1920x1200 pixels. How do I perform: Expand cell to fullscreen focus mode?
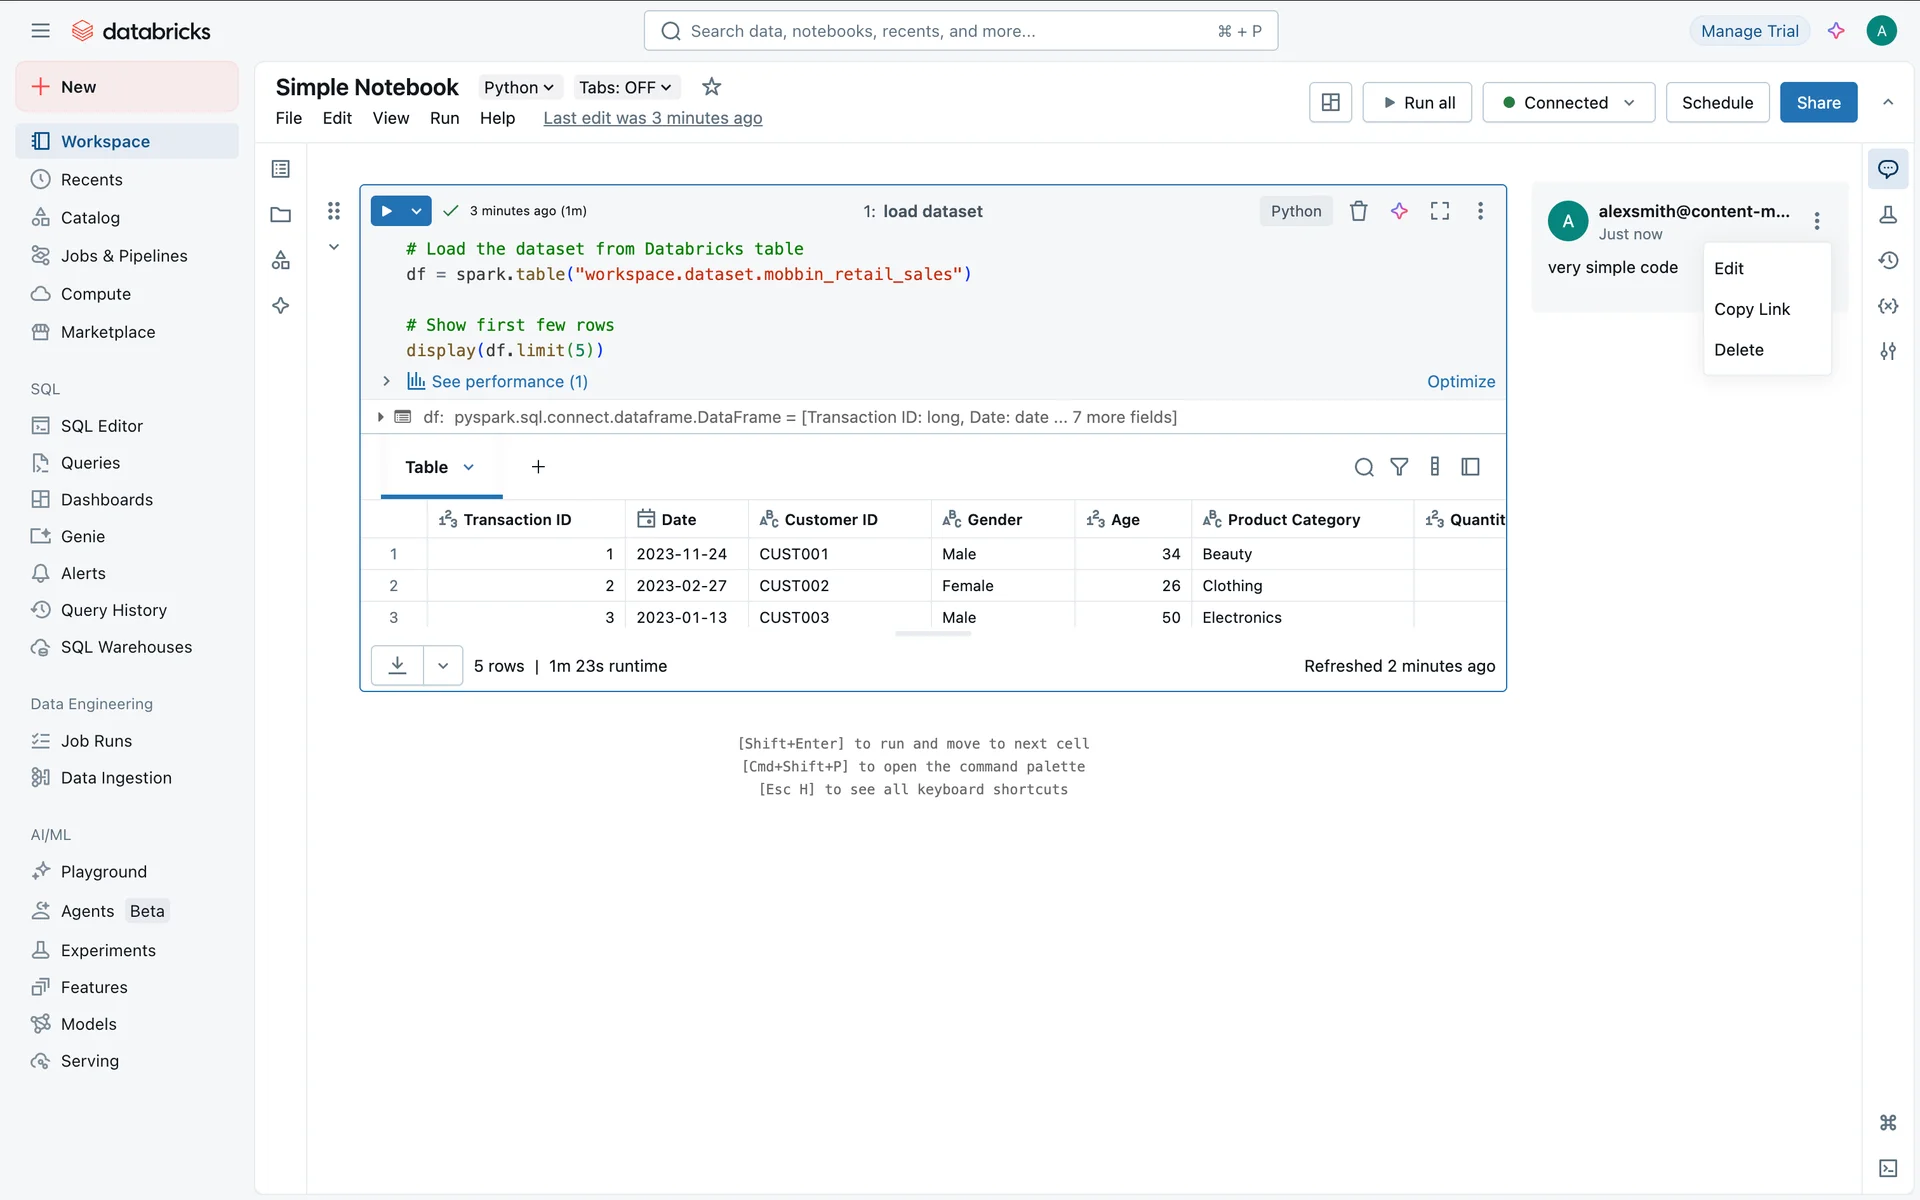[1440, 211]
